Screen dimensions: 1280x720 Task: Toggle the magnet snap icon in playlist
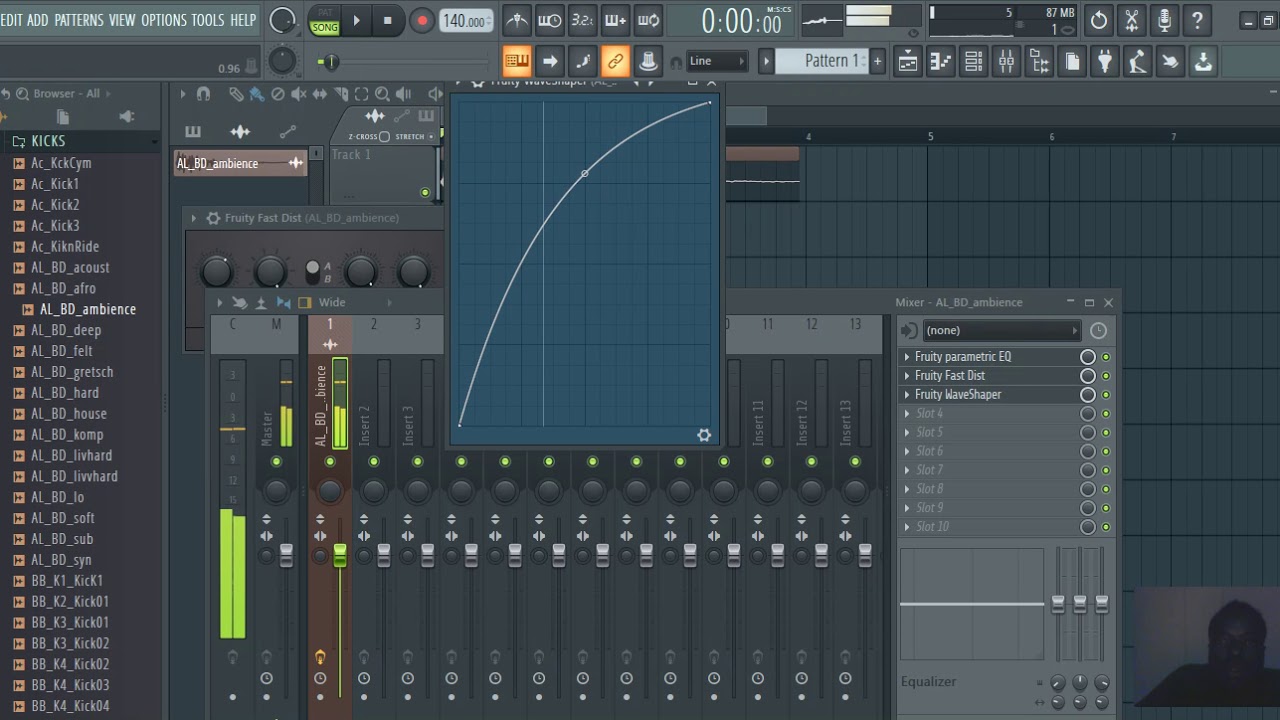pyautogui.click(x=204, y=94)
